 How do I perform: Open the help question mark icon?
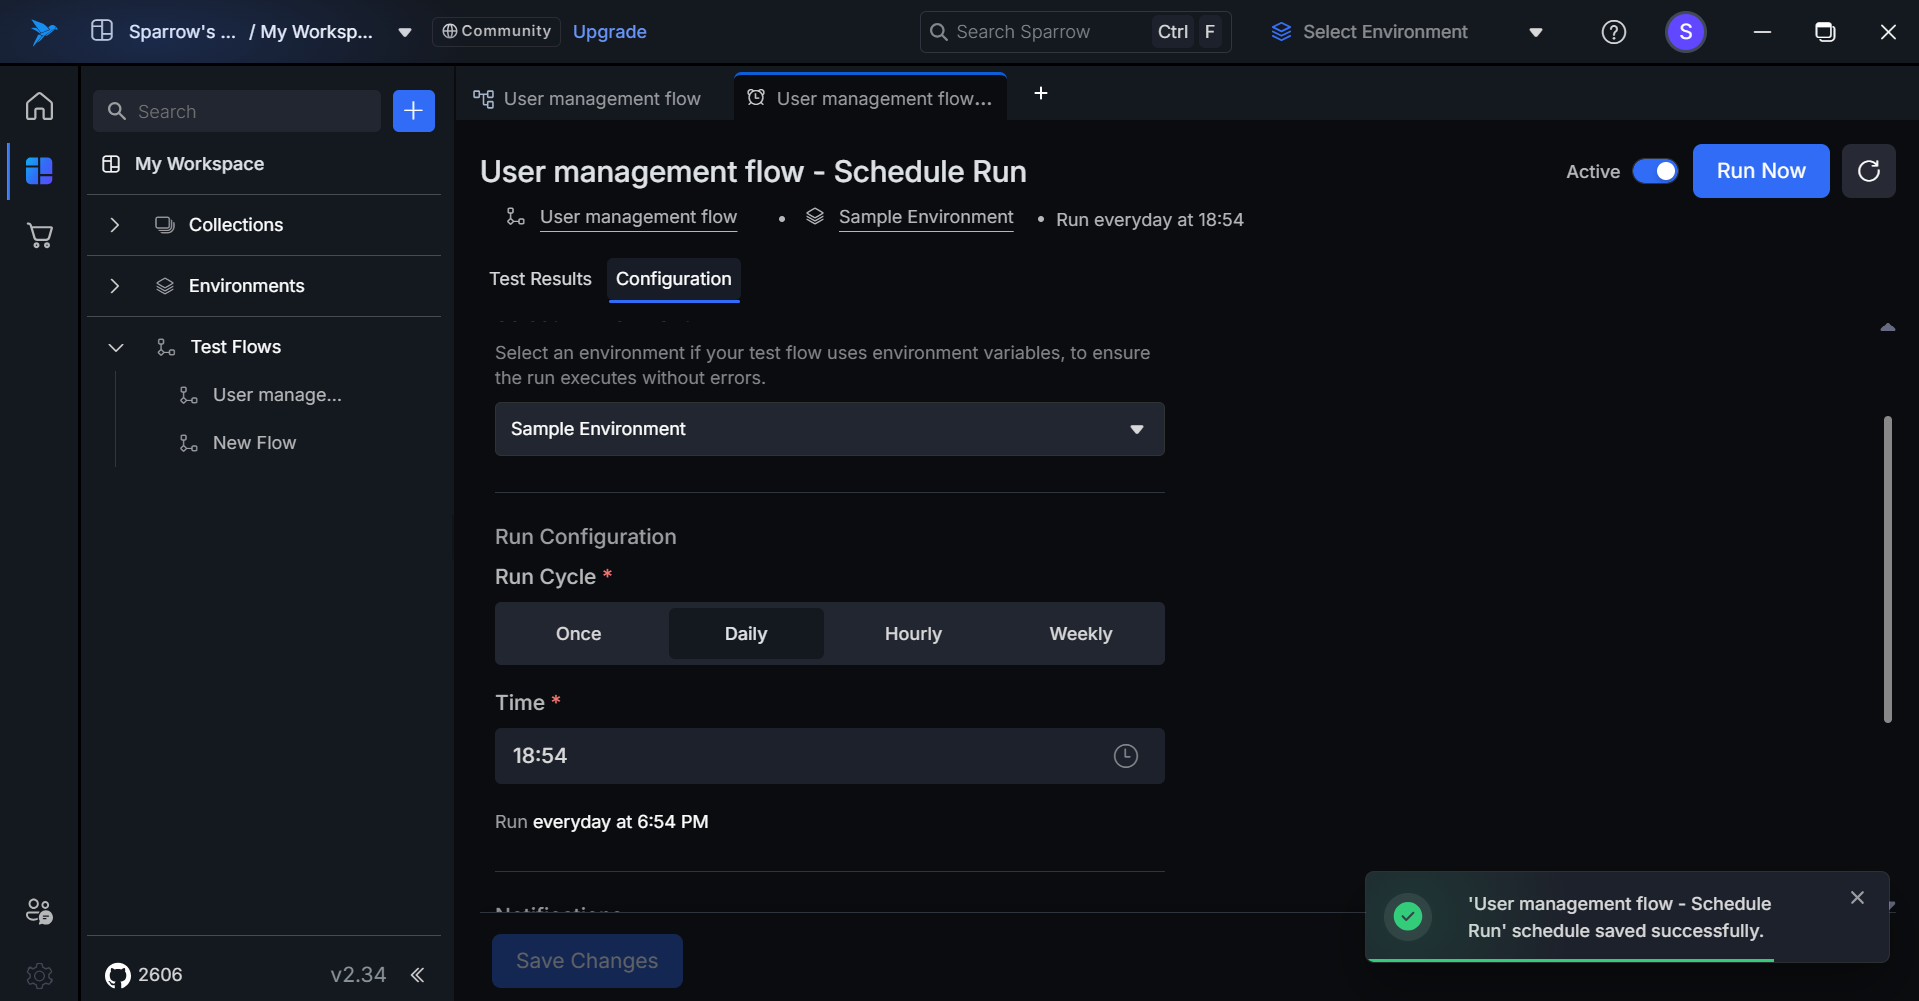tap(1613, 32)
